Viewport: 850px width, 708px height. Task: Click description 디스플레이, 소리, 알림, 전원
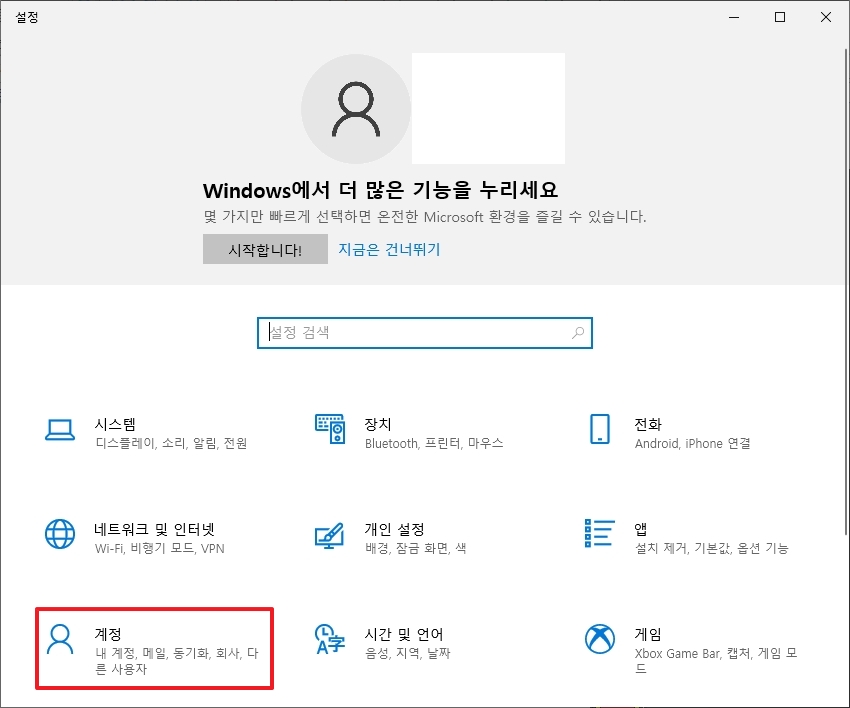171,443
